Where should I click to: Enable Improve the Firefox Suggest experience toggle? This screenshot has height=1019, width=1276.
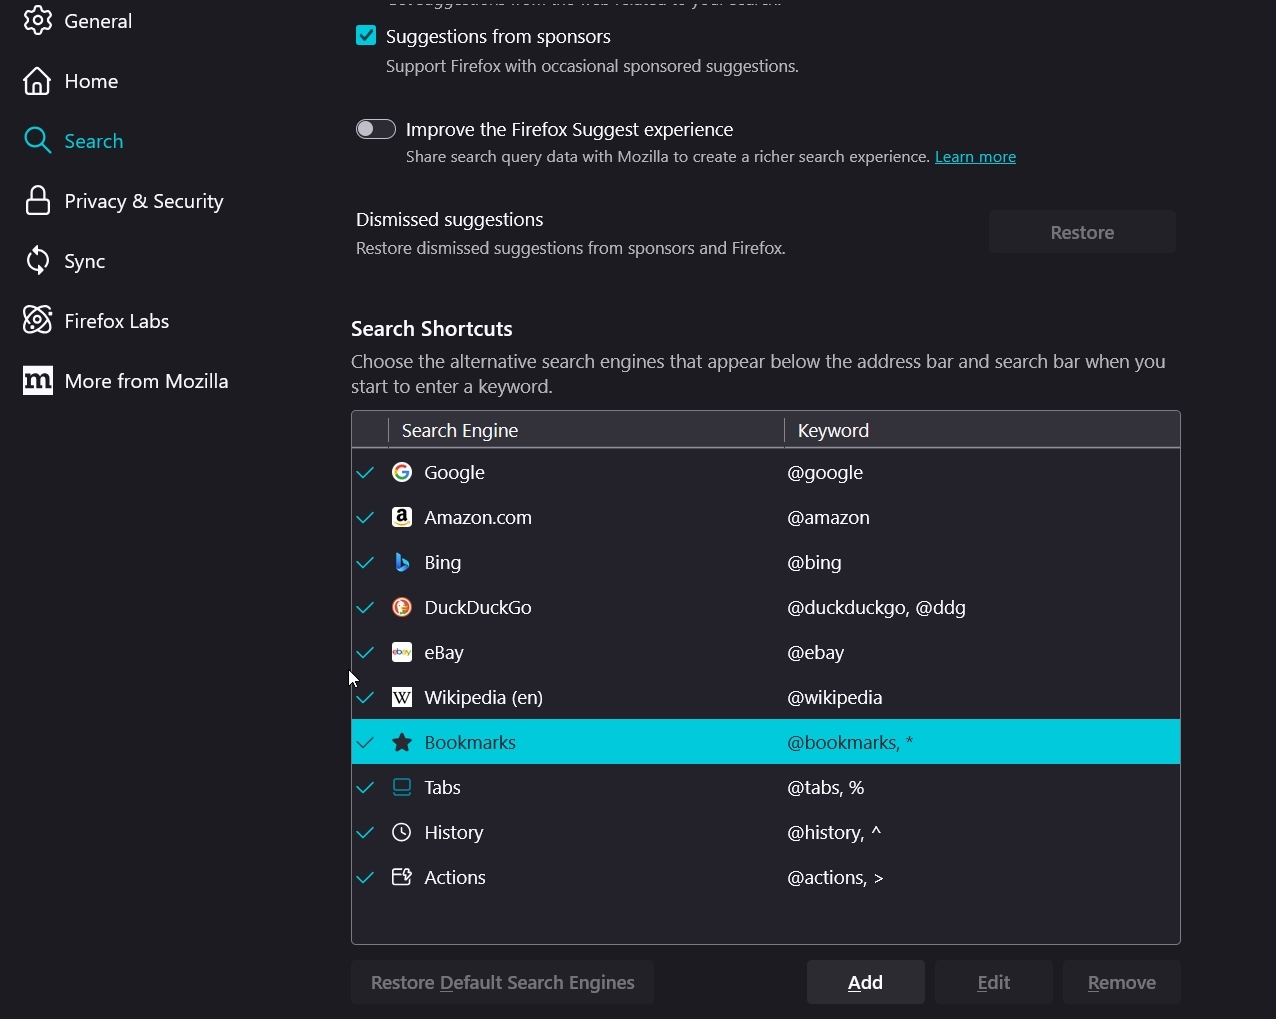[376, 129]
